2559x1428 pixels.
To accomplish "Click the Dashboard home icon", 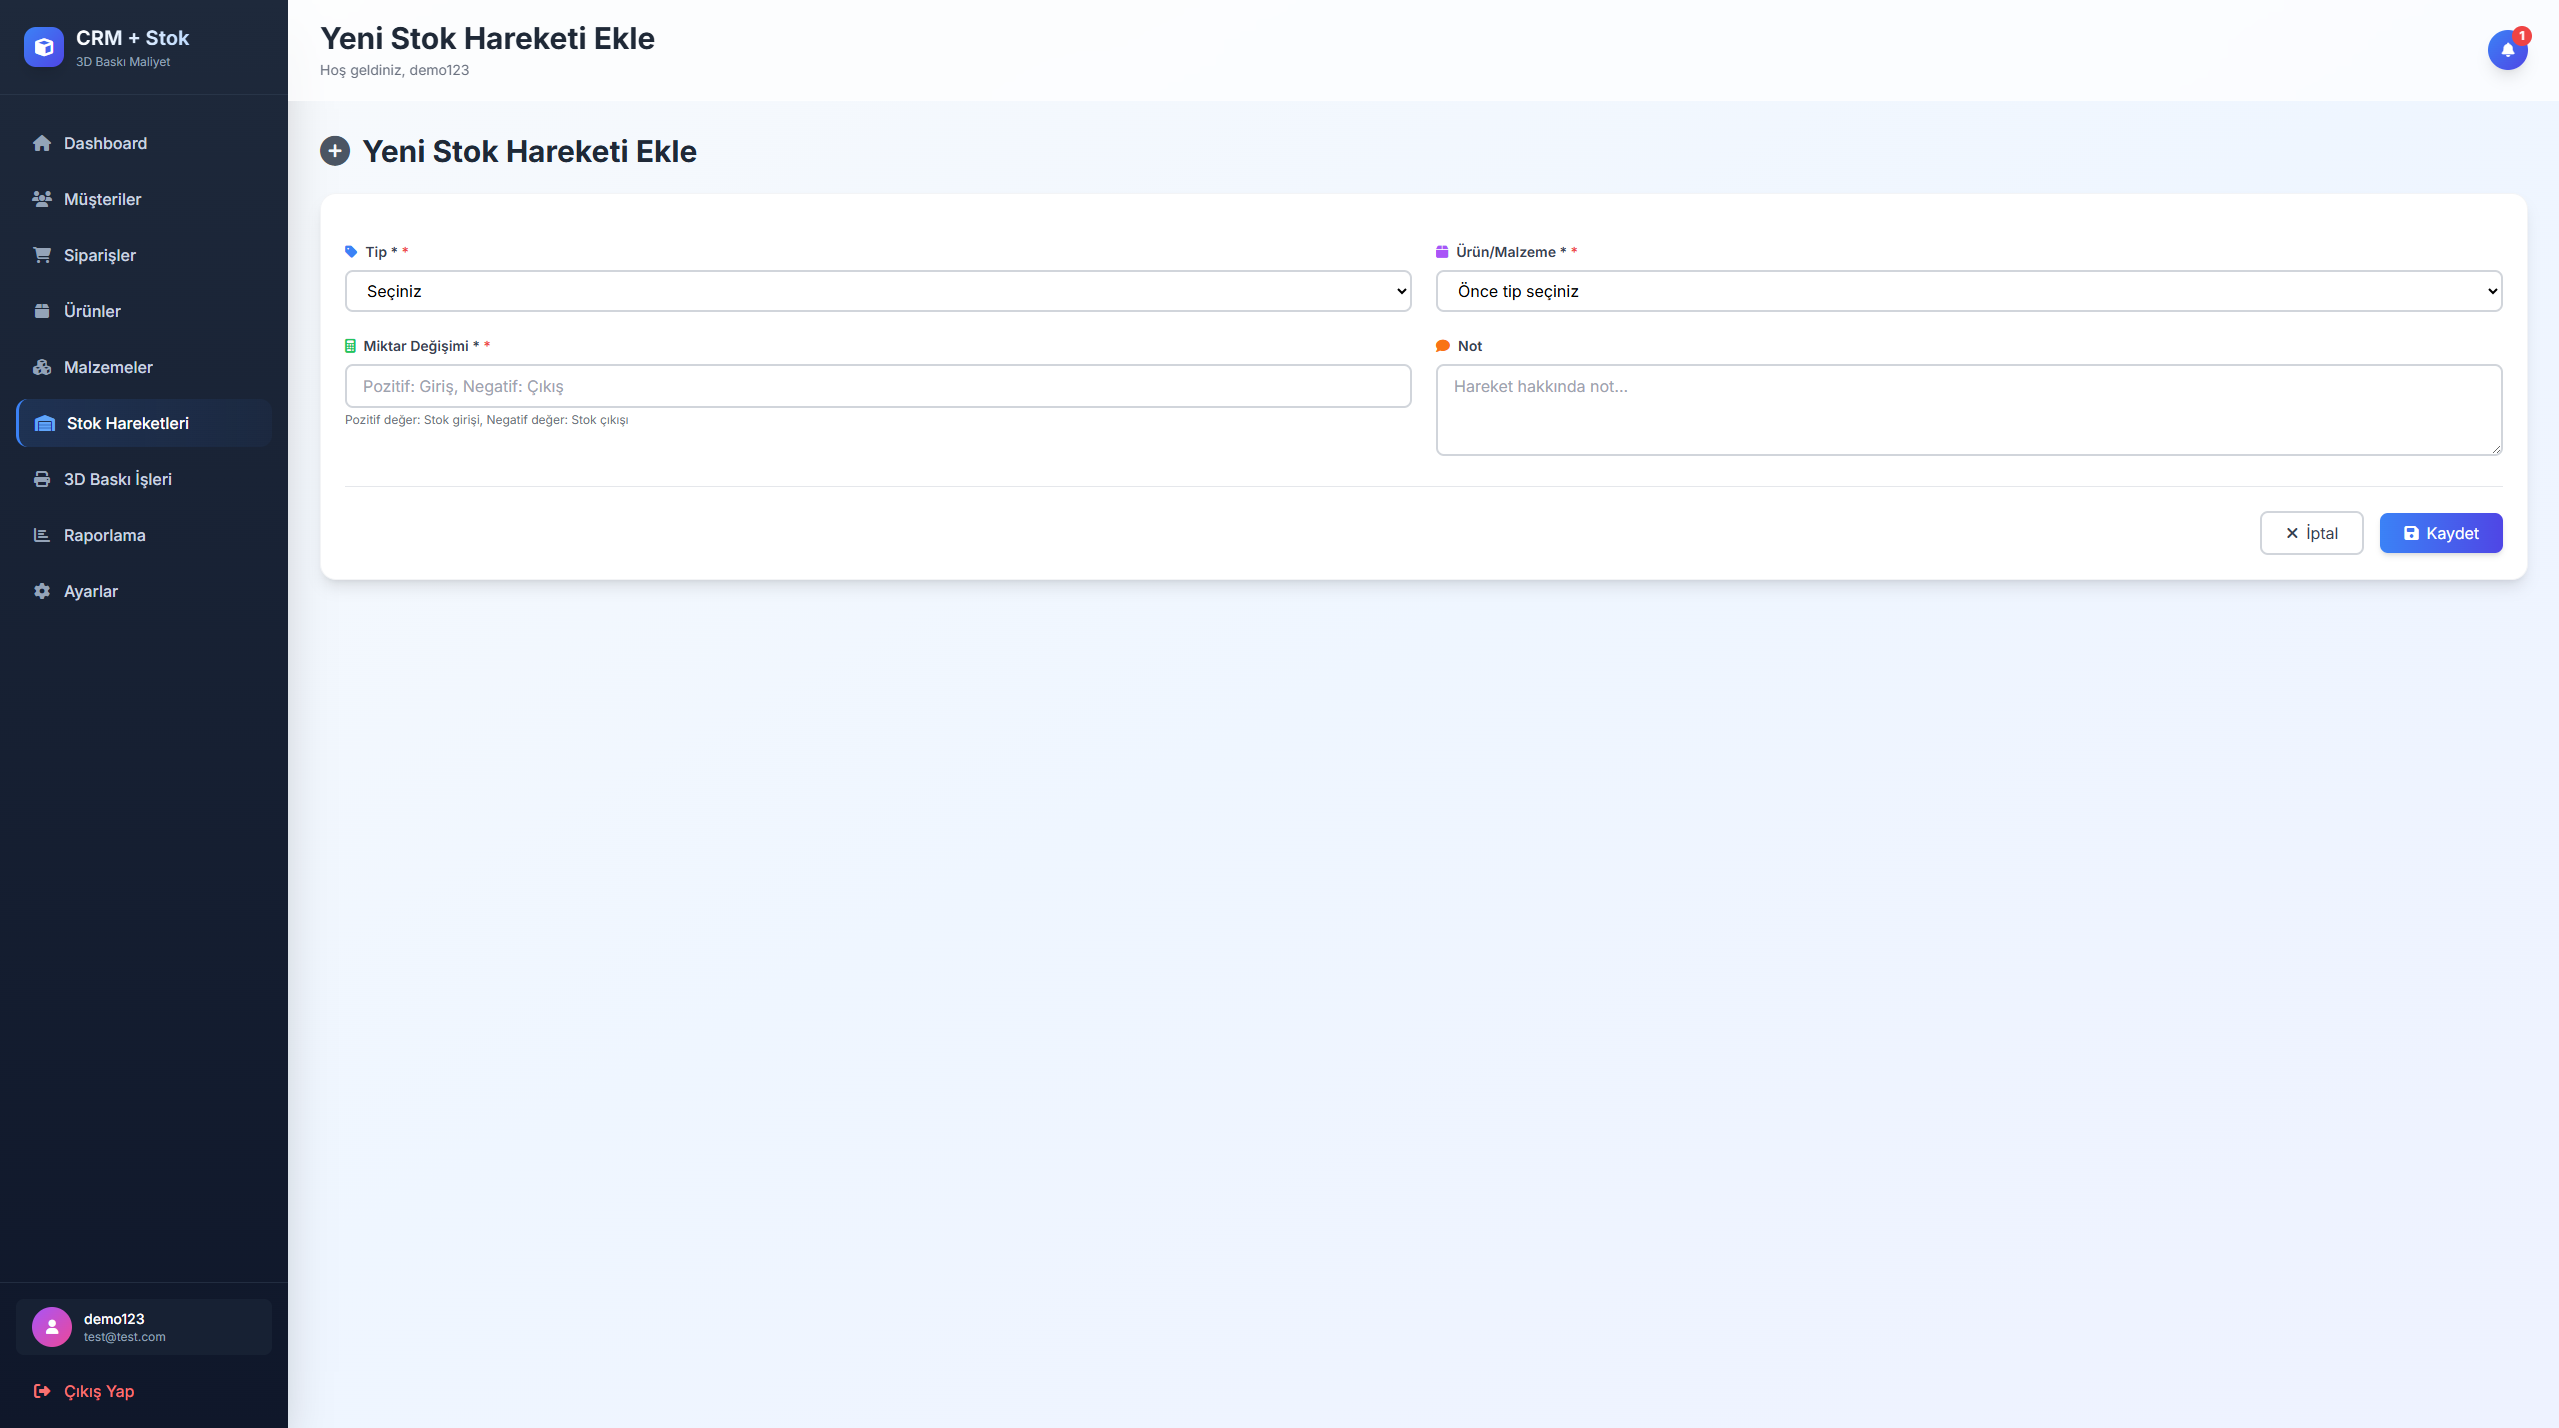I will 42,143.
